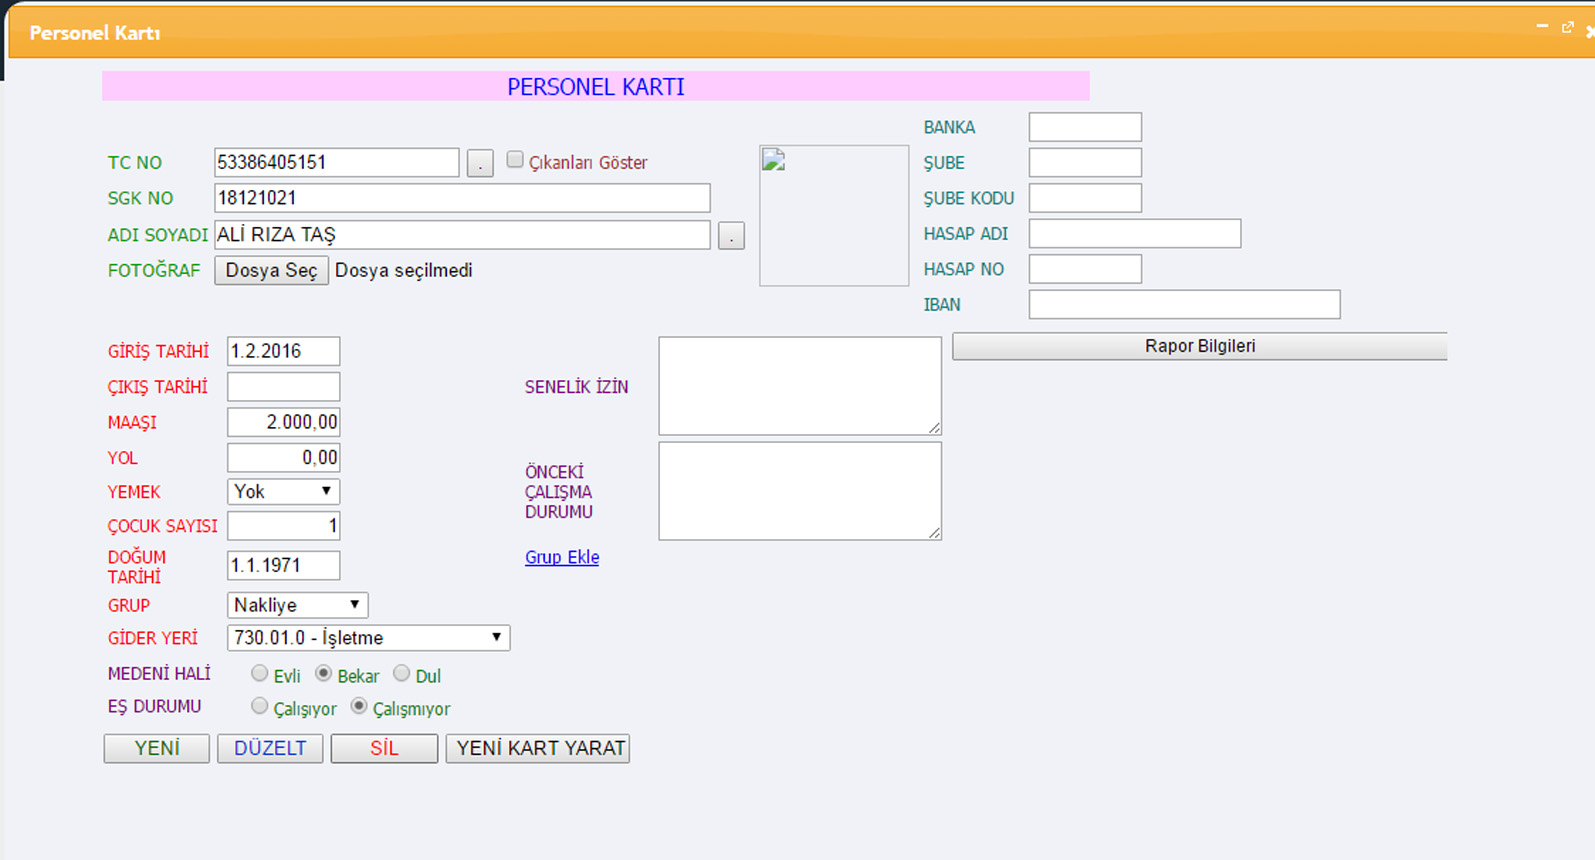Open the YEMEK dropdown showing Yok

tap(284, 492)
